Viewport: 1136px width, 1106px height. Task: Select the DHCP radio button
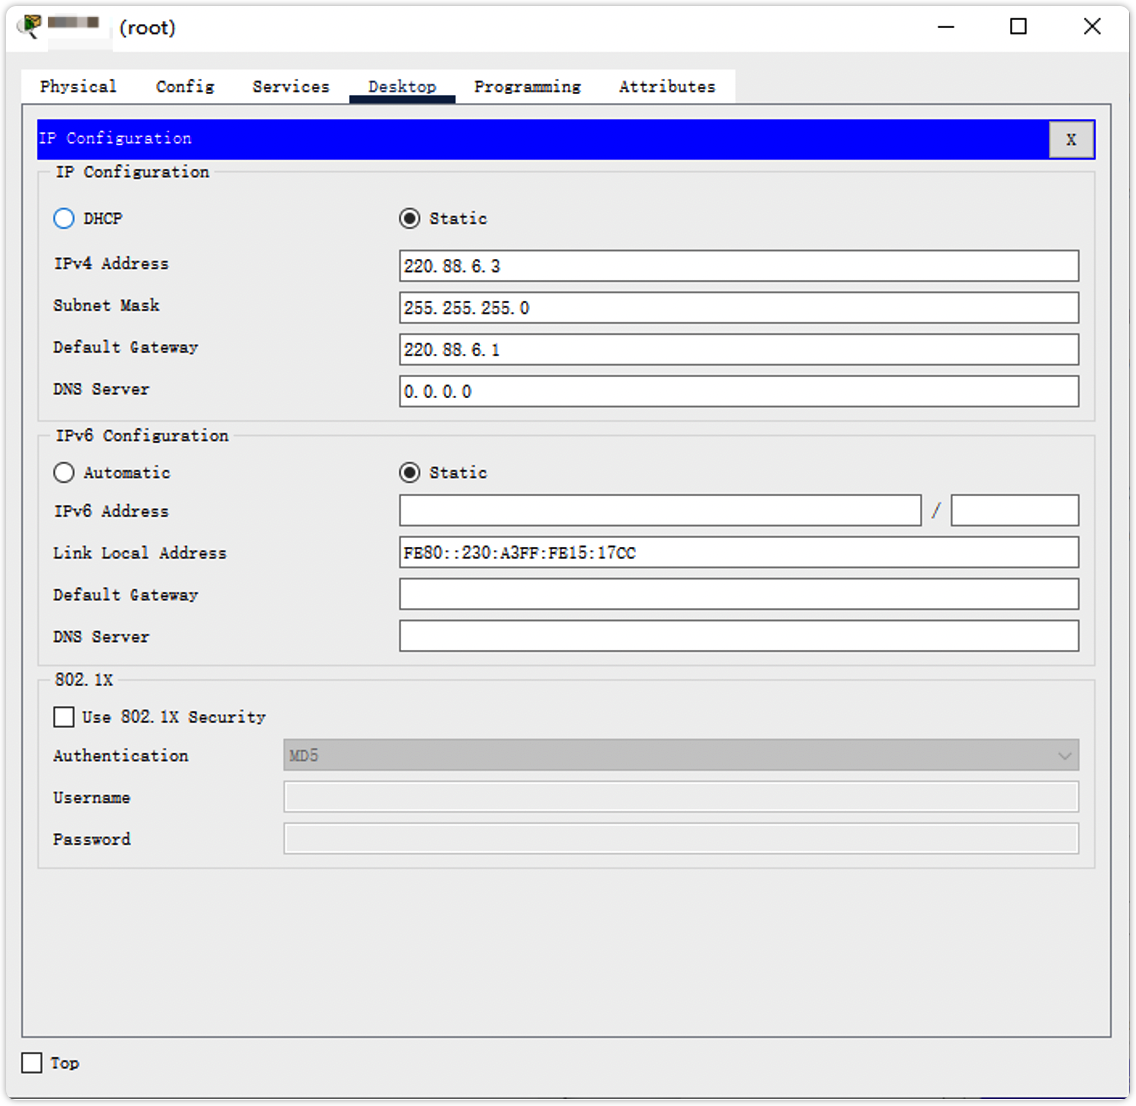(x=64, y=218)
